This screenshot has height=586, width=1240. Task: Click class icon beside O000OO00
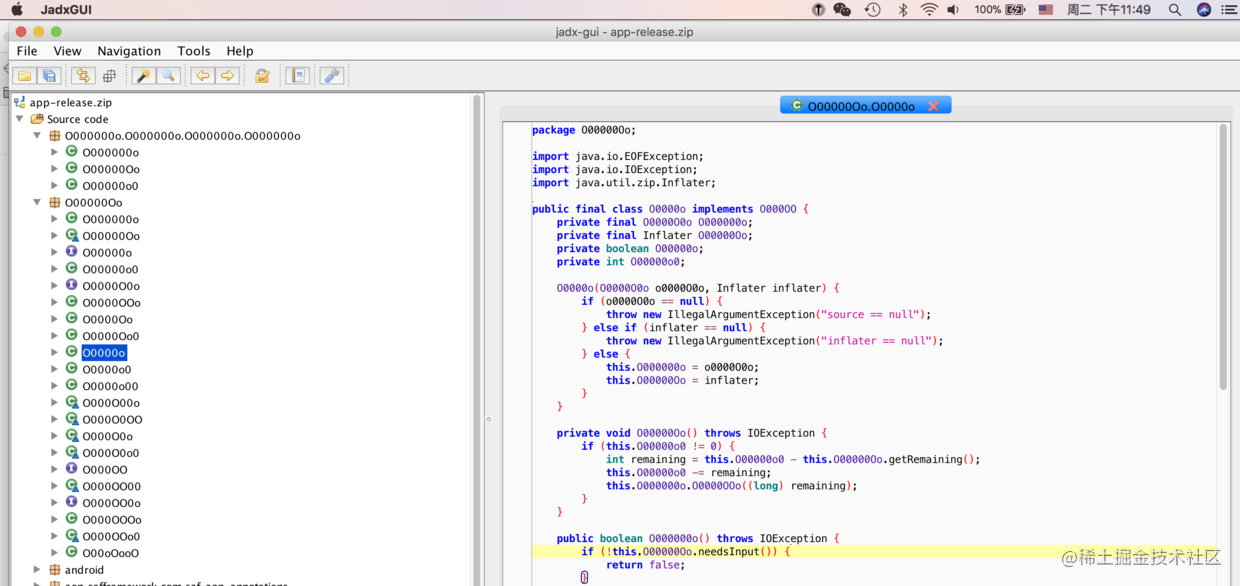point(71,486)
